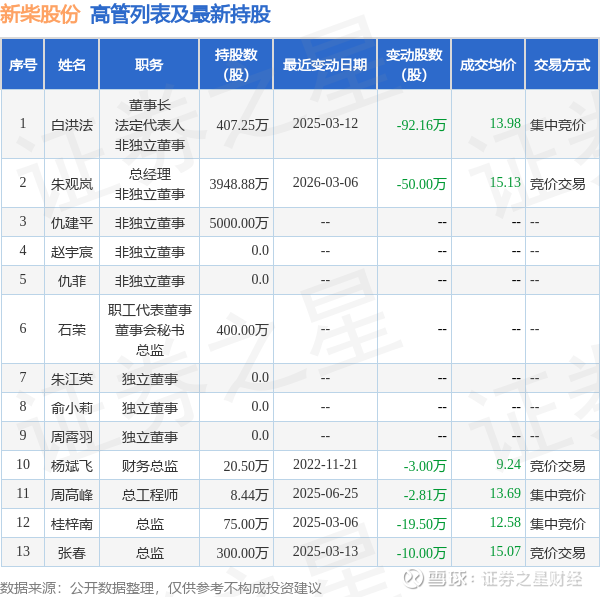600x597 pixels.
Task: Click 竞价交易 in 张春's row
Action: pos(558,553)
